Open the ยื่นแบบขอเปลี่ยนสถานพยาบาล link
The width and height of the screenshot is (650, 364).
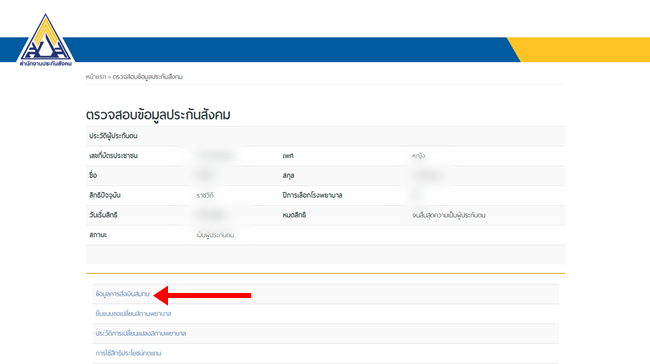(133, 313)
